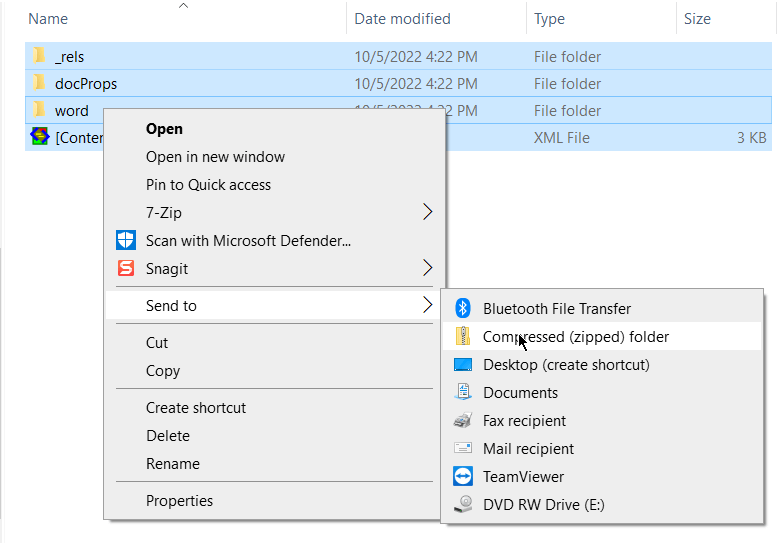Screen dimensions: 783x543
Task: Expand the Snagit submenu arrow
Action: pos(427,268)
